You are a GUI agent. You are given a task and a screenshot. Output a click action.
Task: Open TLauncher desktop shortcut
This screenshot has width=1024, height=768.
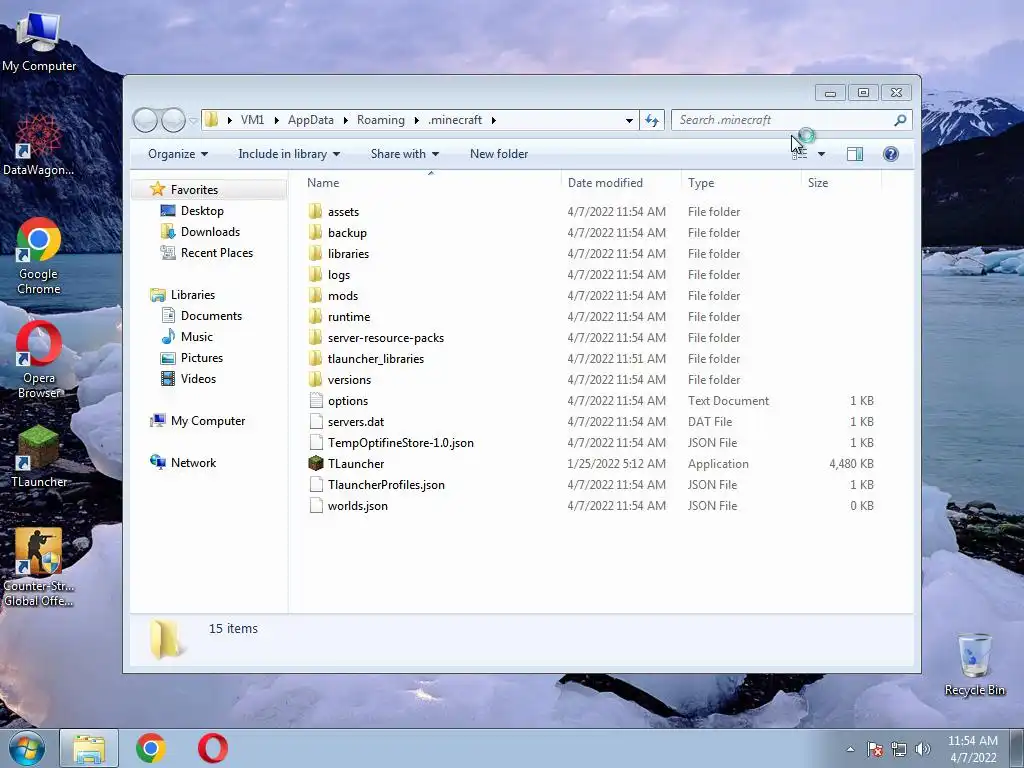[39, 456]
